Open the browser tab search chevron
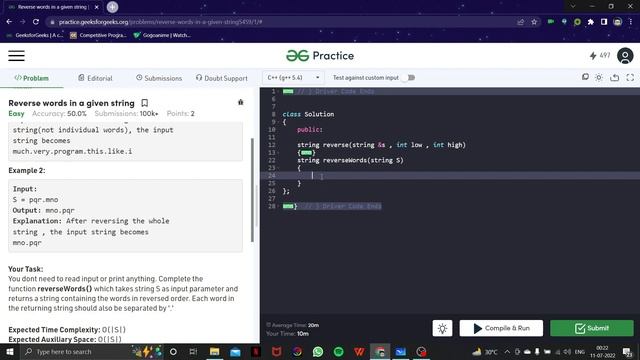 [x=573, y=6]
